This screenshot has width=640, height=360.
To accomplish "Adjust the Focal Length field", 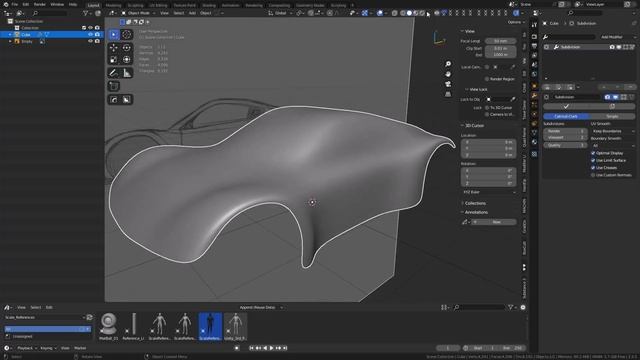I will pyautogui.click(x=500, y=41).
